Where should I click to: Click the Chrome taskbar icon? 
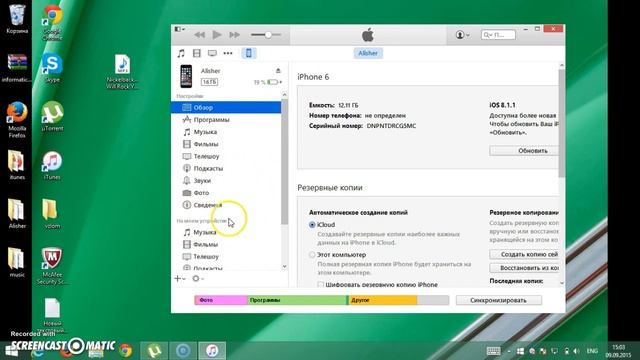(125, 351)
